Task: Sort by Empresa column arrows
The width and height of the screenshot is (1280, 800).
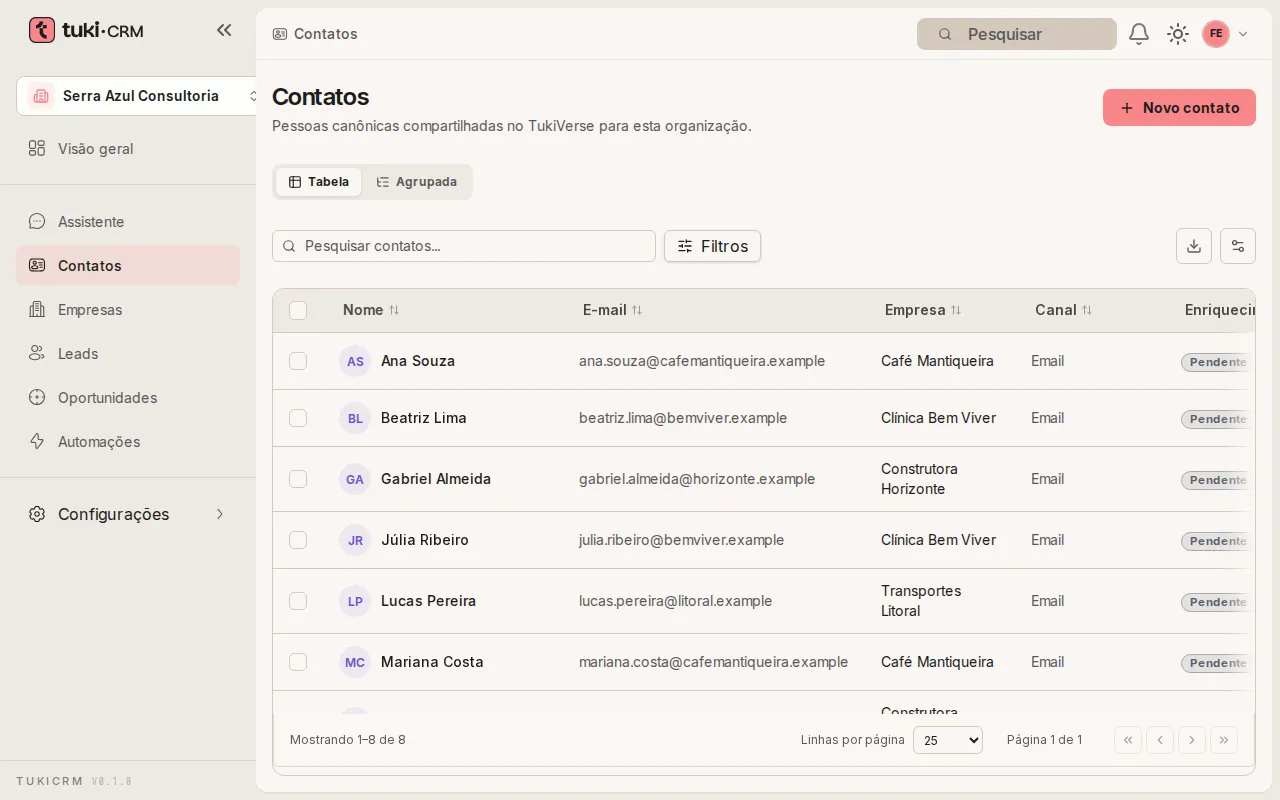Action: tap(956, 310)
